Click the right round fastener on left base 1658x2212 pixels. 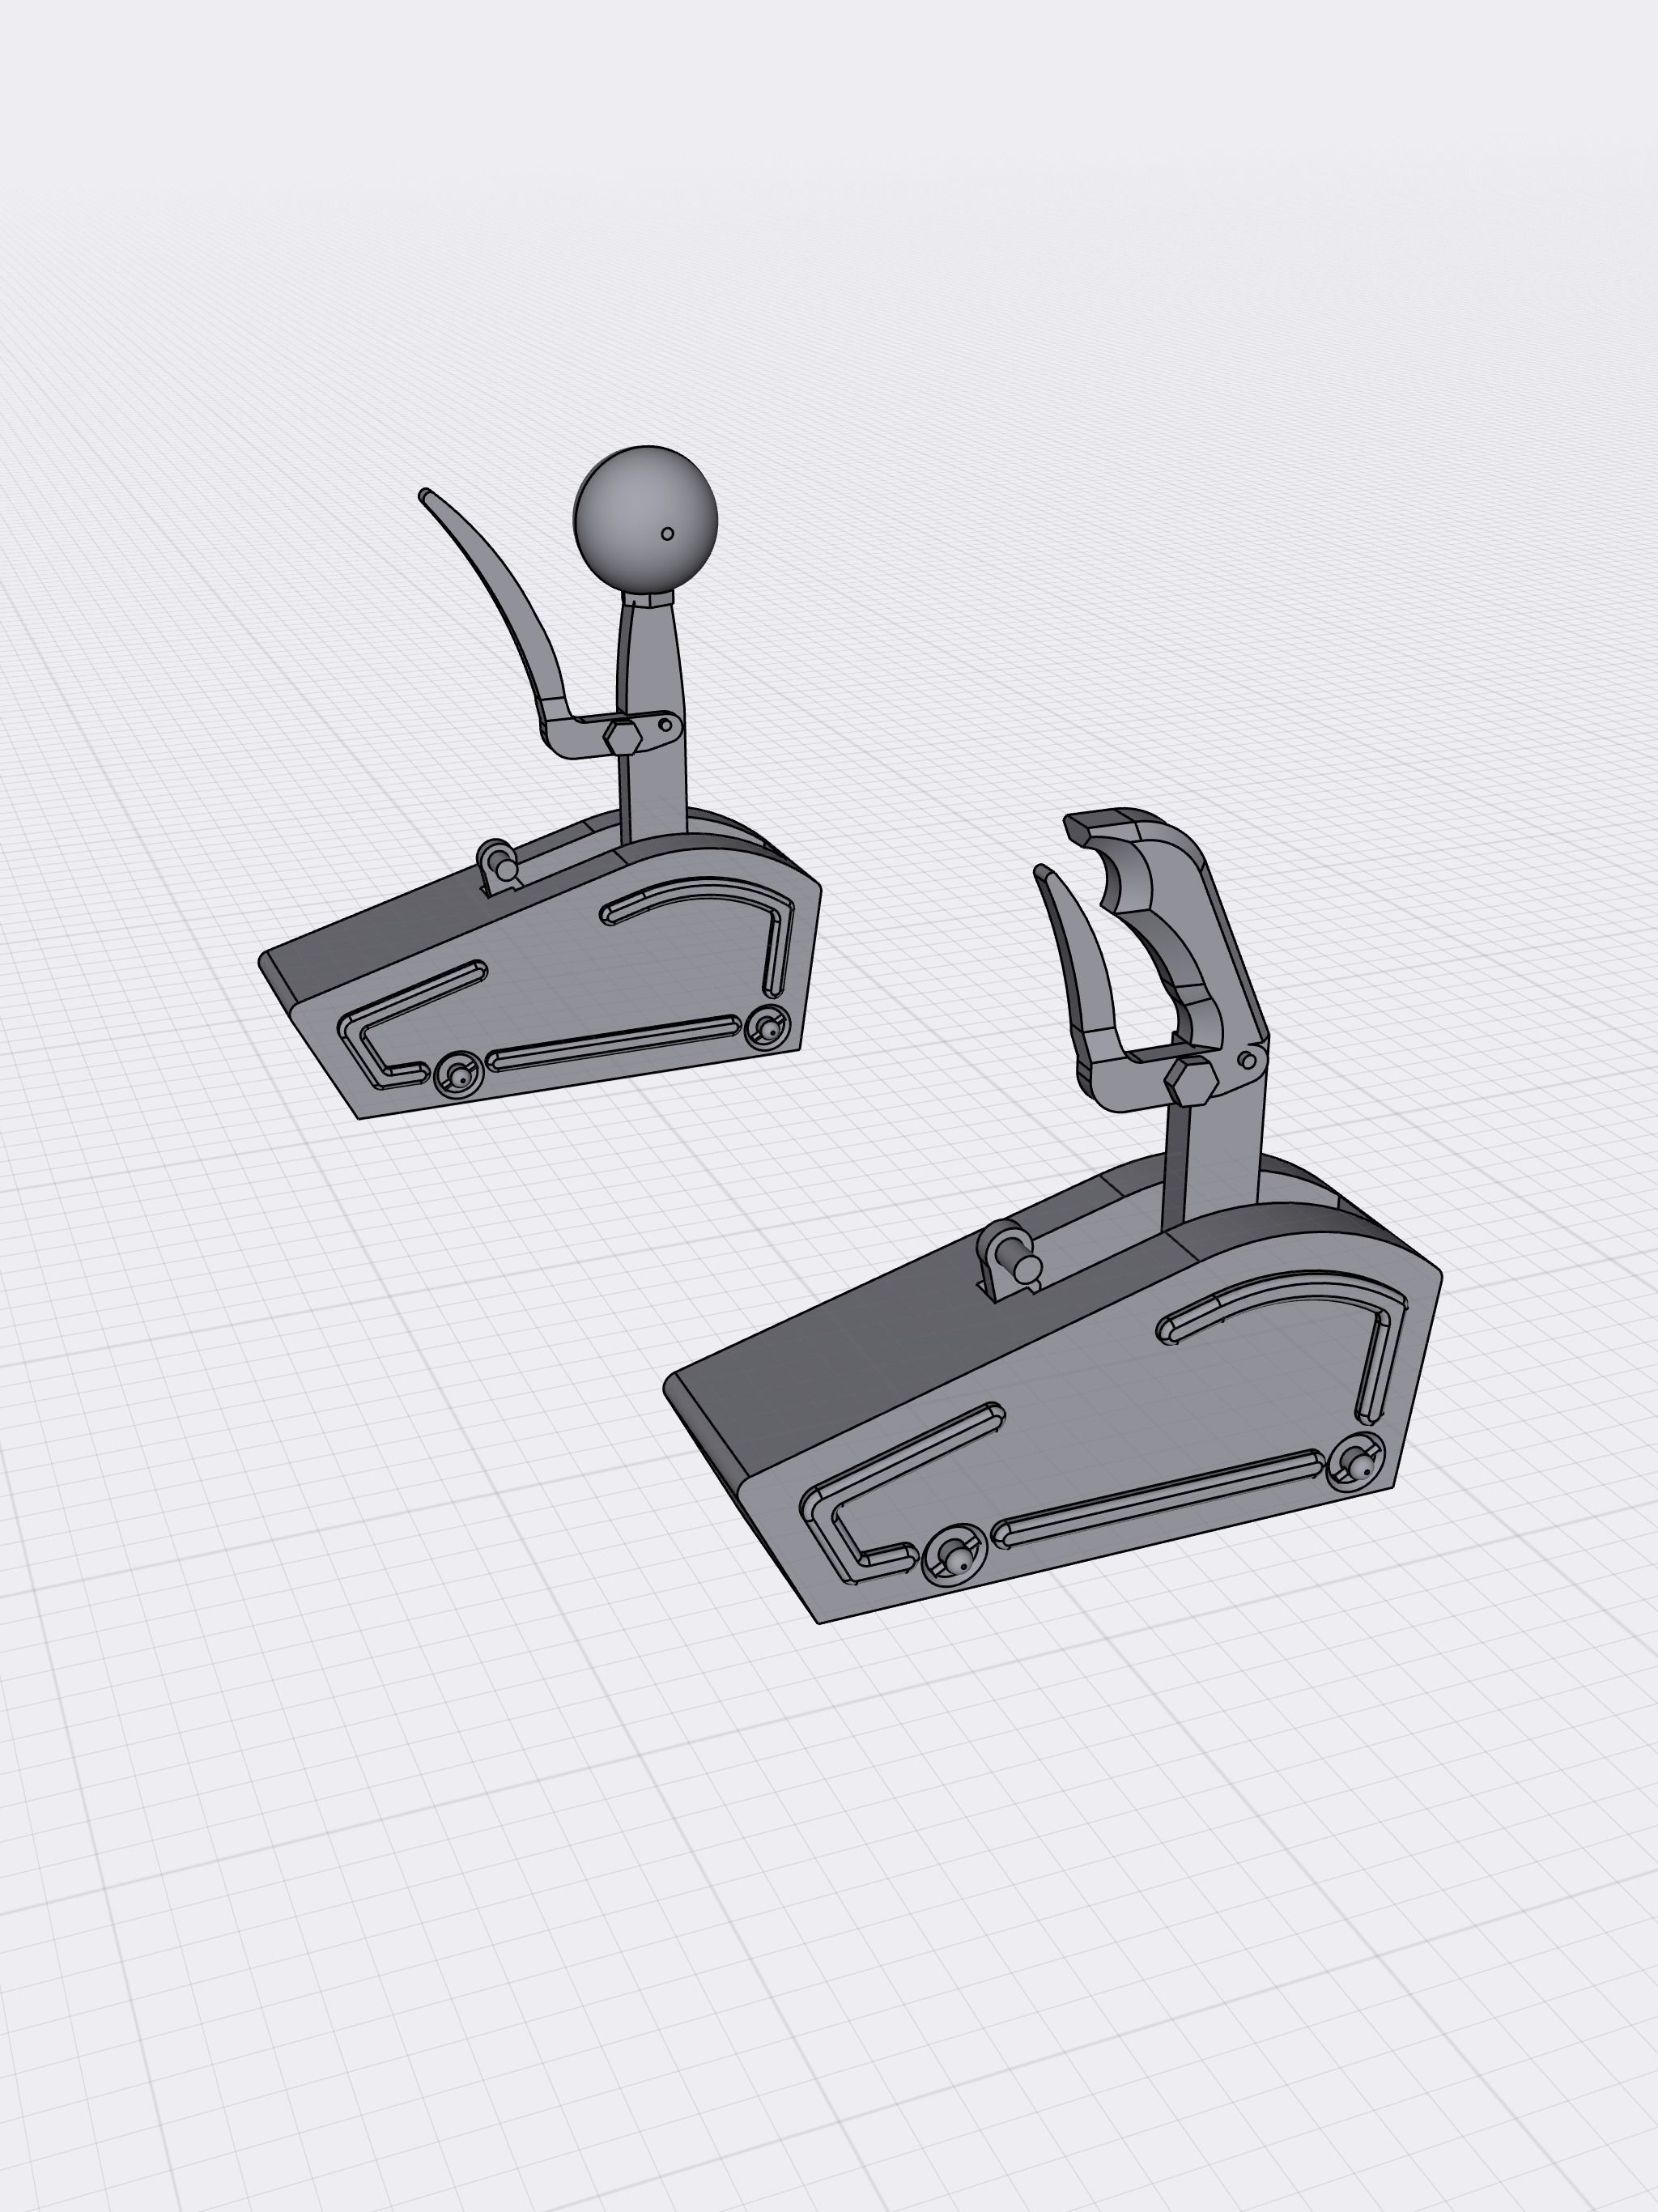click(x=767, y=1027)
